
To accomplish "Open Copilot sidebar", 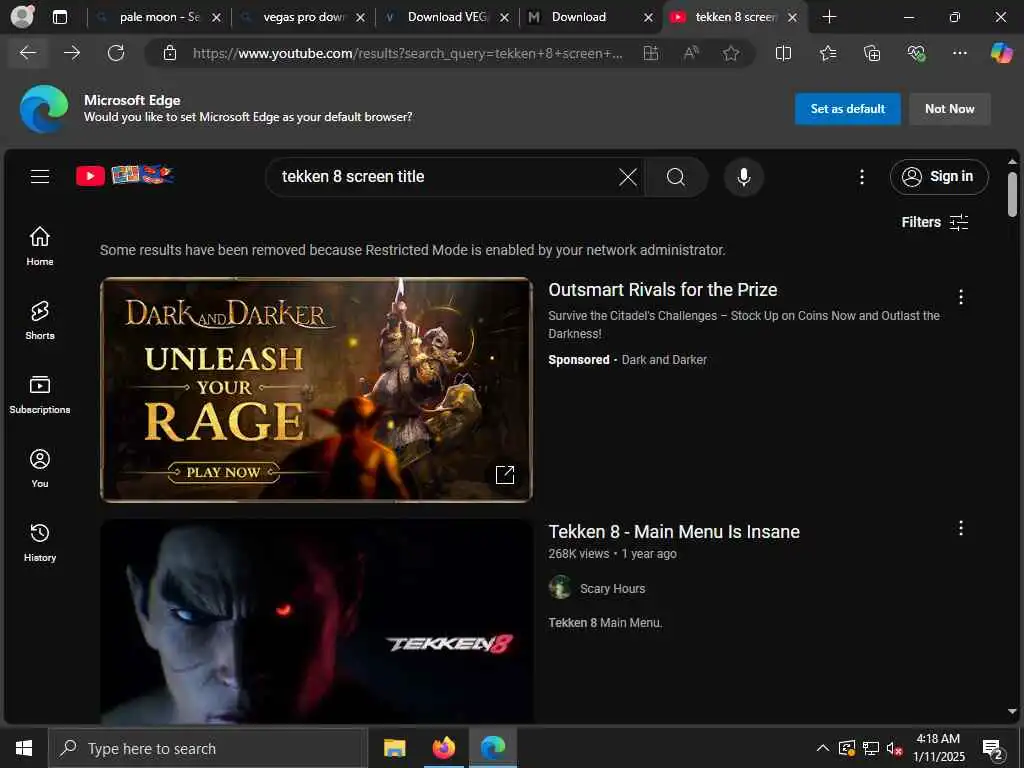I will coord(1001,53).
